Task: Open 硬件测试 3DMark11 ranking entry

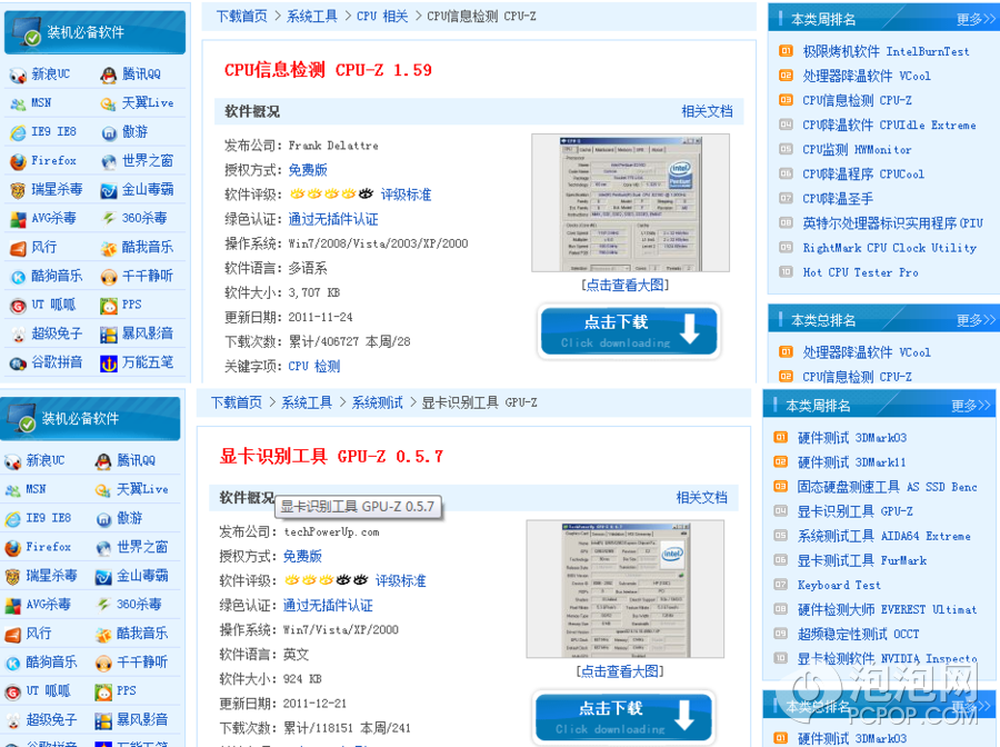Action: click(x=851, y=462)
